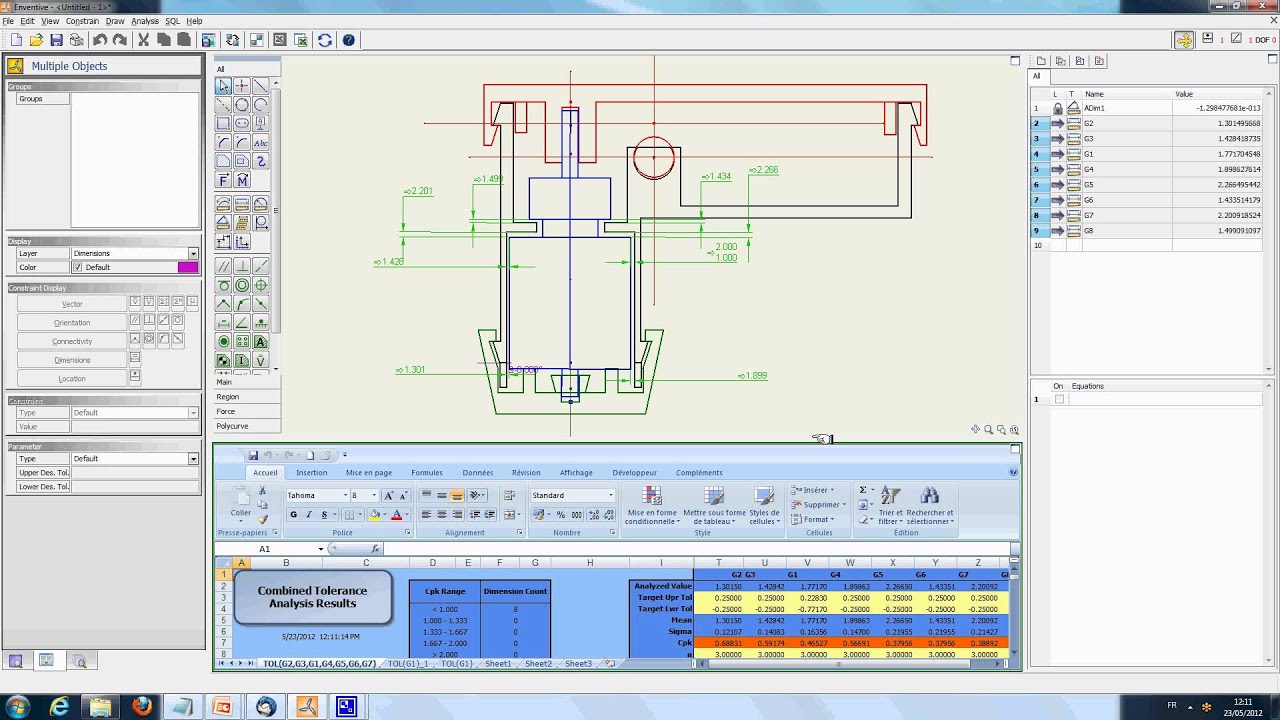Toggle the Location constraint display checkbox
The image size is (1280, 720).
[x=135, y=377]
